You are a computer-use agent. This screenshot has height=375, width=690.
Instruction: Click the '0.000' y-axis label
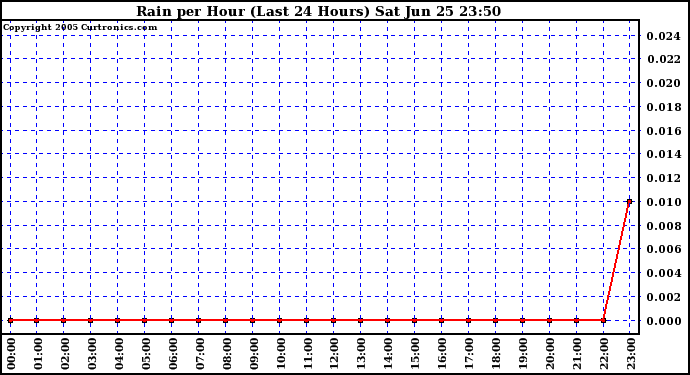pos(663,321)
